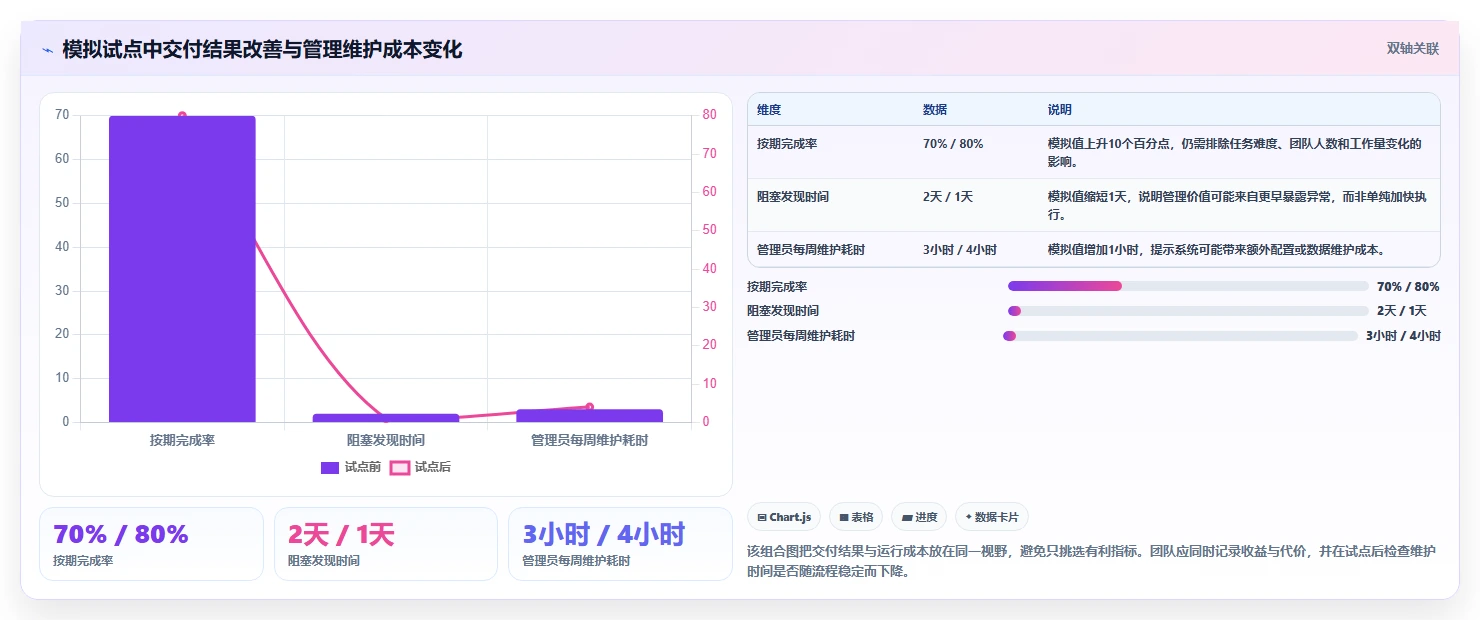Click the purple 阻塞发现时间 bar in chart

[385, 418]
